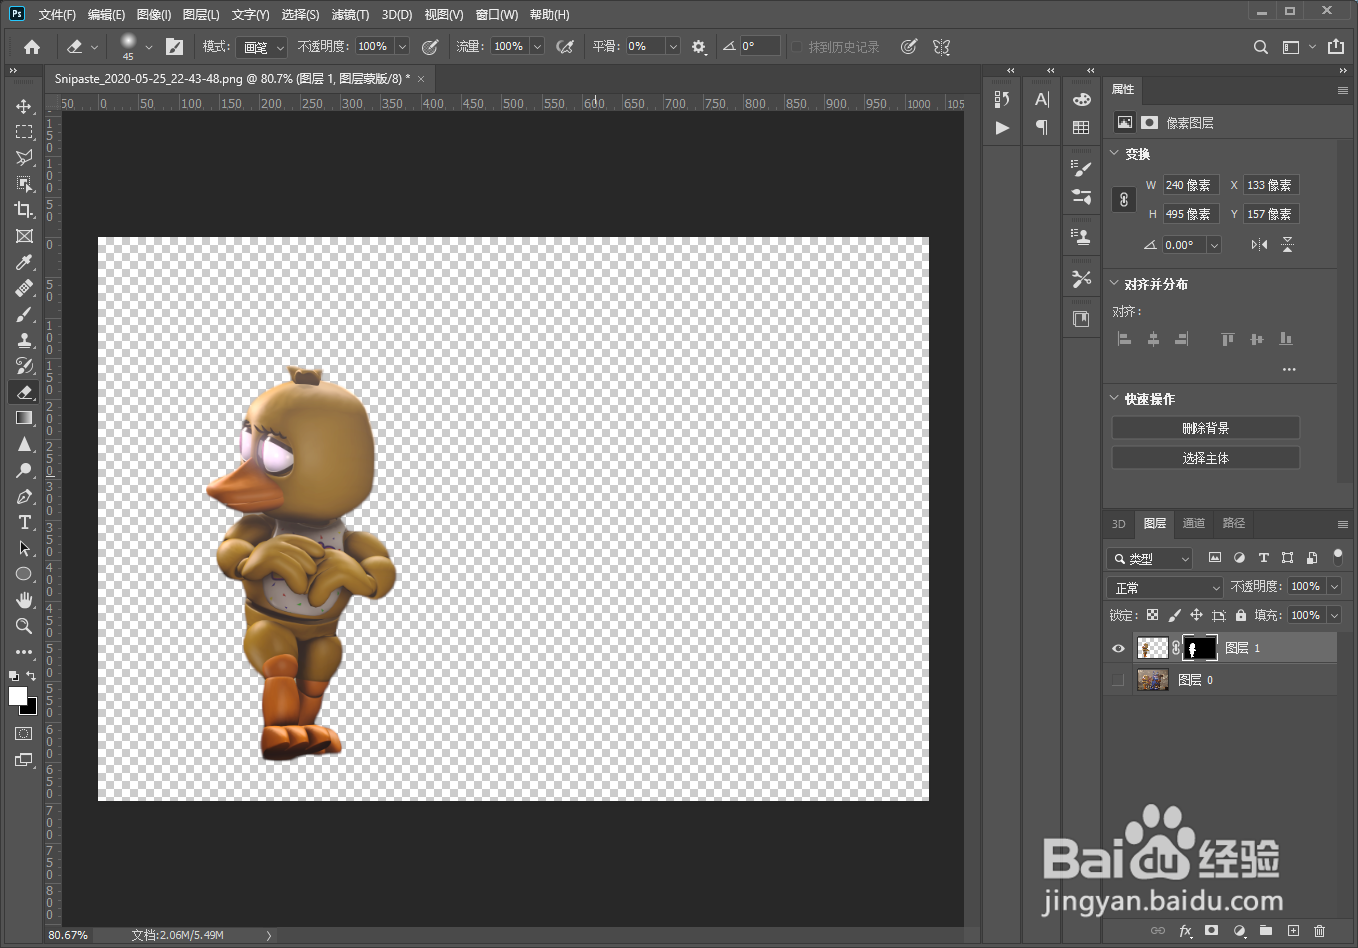Open the 滤镜(T) menu
Image resolution: width=1358 pixels, height=948 pixels.
[350, 14]
